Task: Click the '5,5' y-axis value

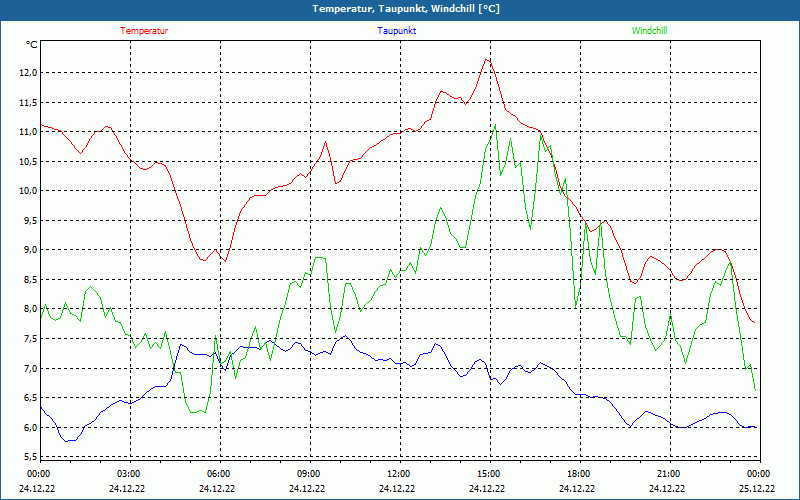Action: [x=31, y=456]
